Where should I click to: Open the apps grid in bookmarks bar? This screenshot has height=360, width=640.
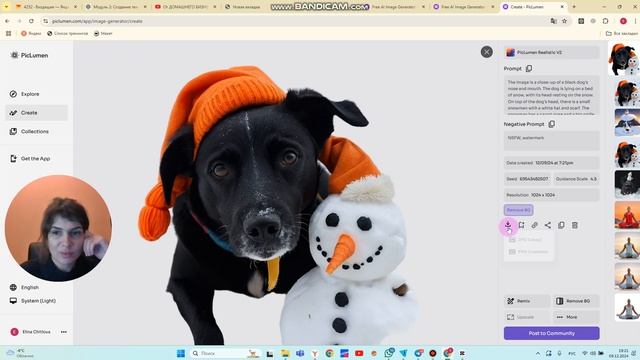tap(9, 33)
